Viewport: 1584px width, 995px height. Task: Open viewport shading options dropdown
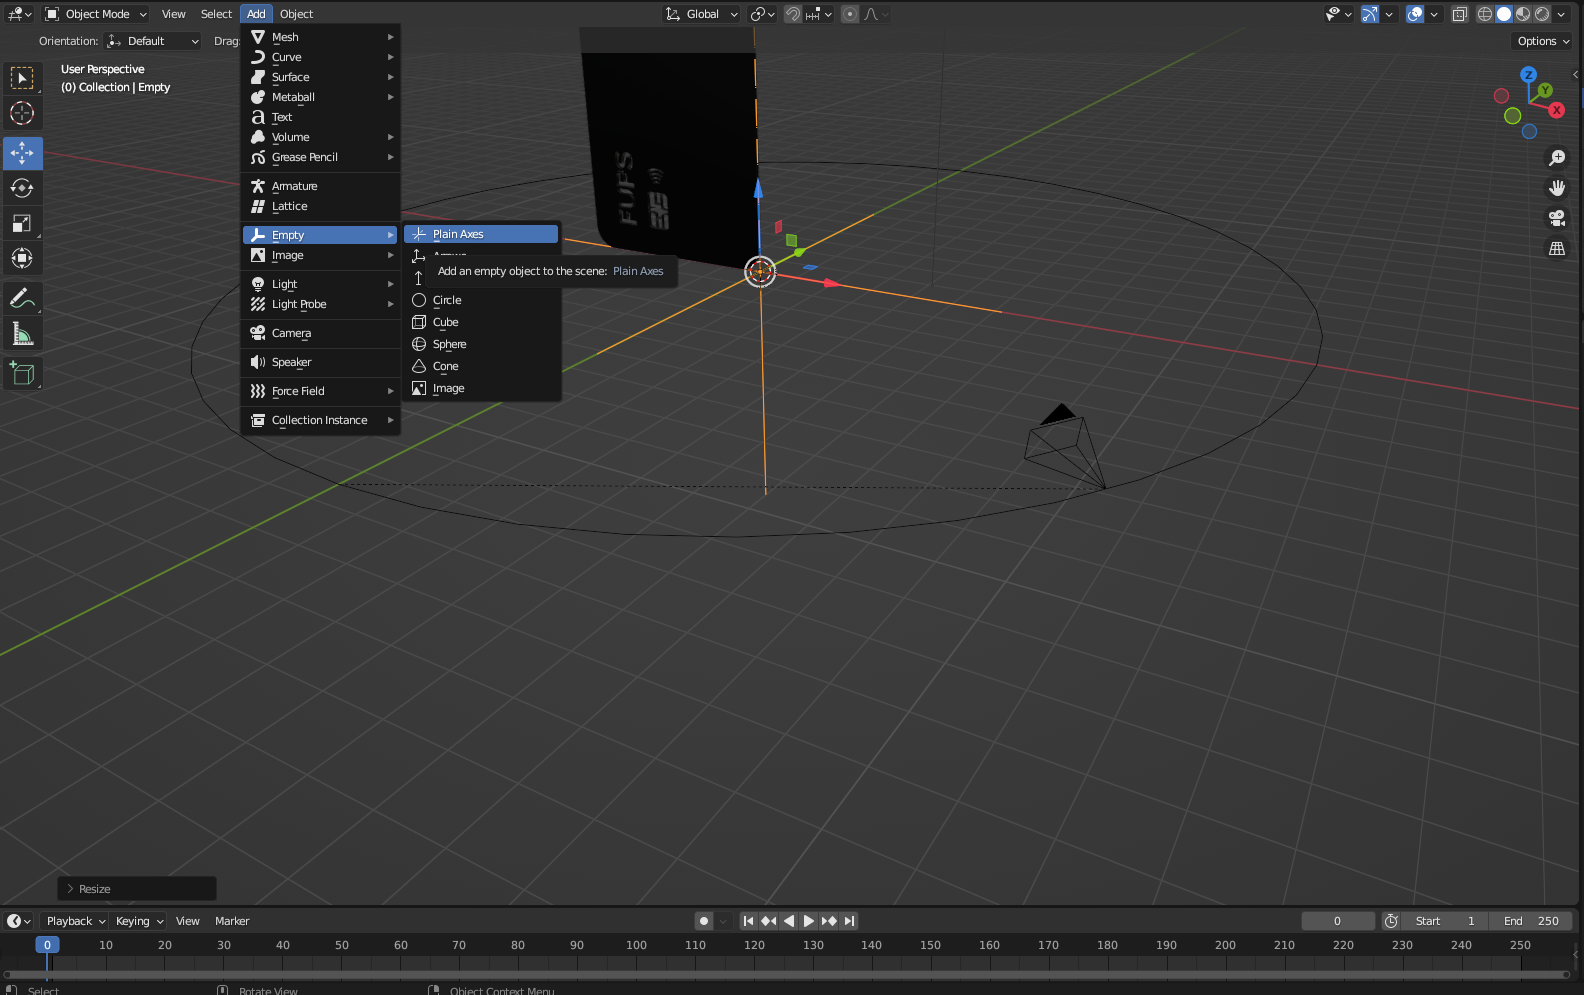pyautogui.click(x=1561, y=14)
